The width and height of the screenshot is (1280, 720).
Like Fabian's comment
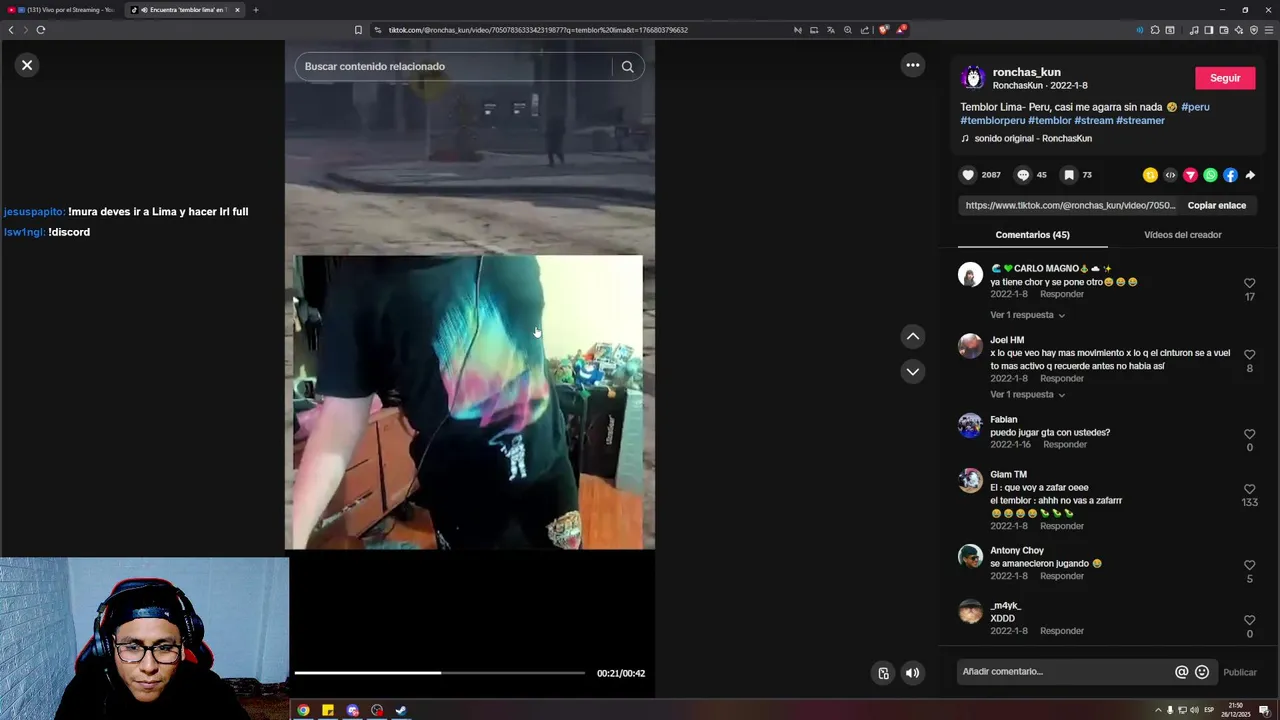pos(1249,434)
